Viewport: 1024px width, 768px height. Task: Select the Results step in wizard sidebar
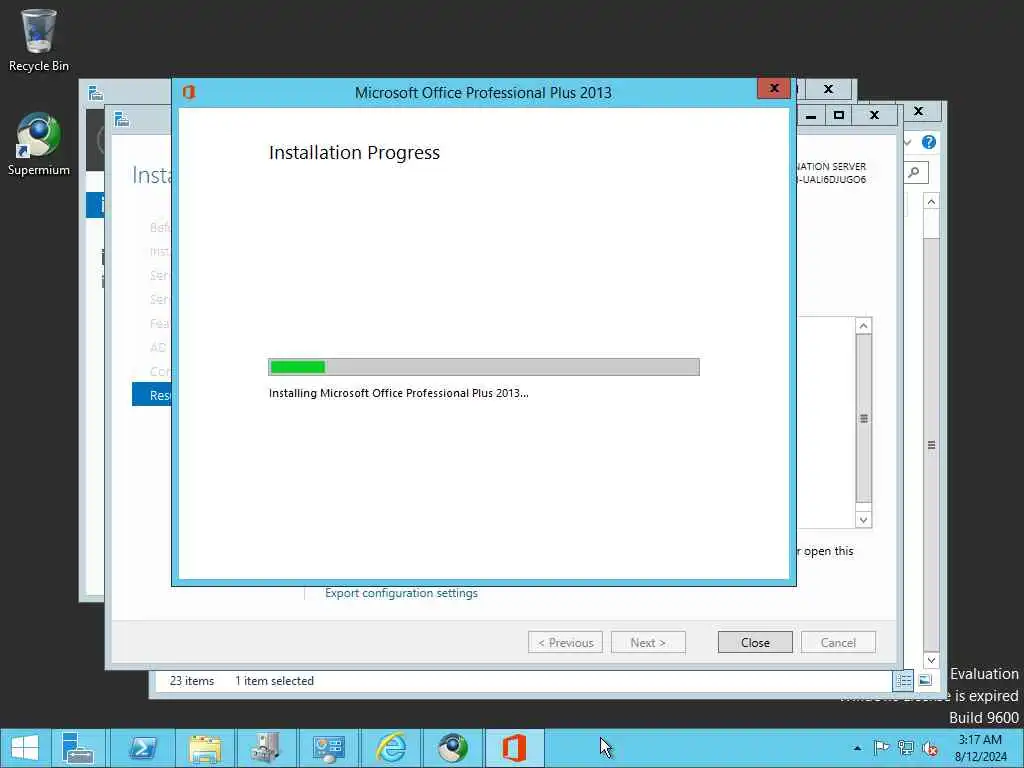[152, 395]
